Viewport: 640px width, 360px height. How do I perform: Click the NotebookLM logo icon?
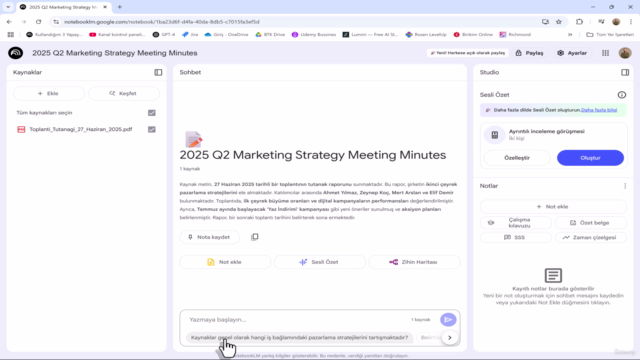click(16, 53)
